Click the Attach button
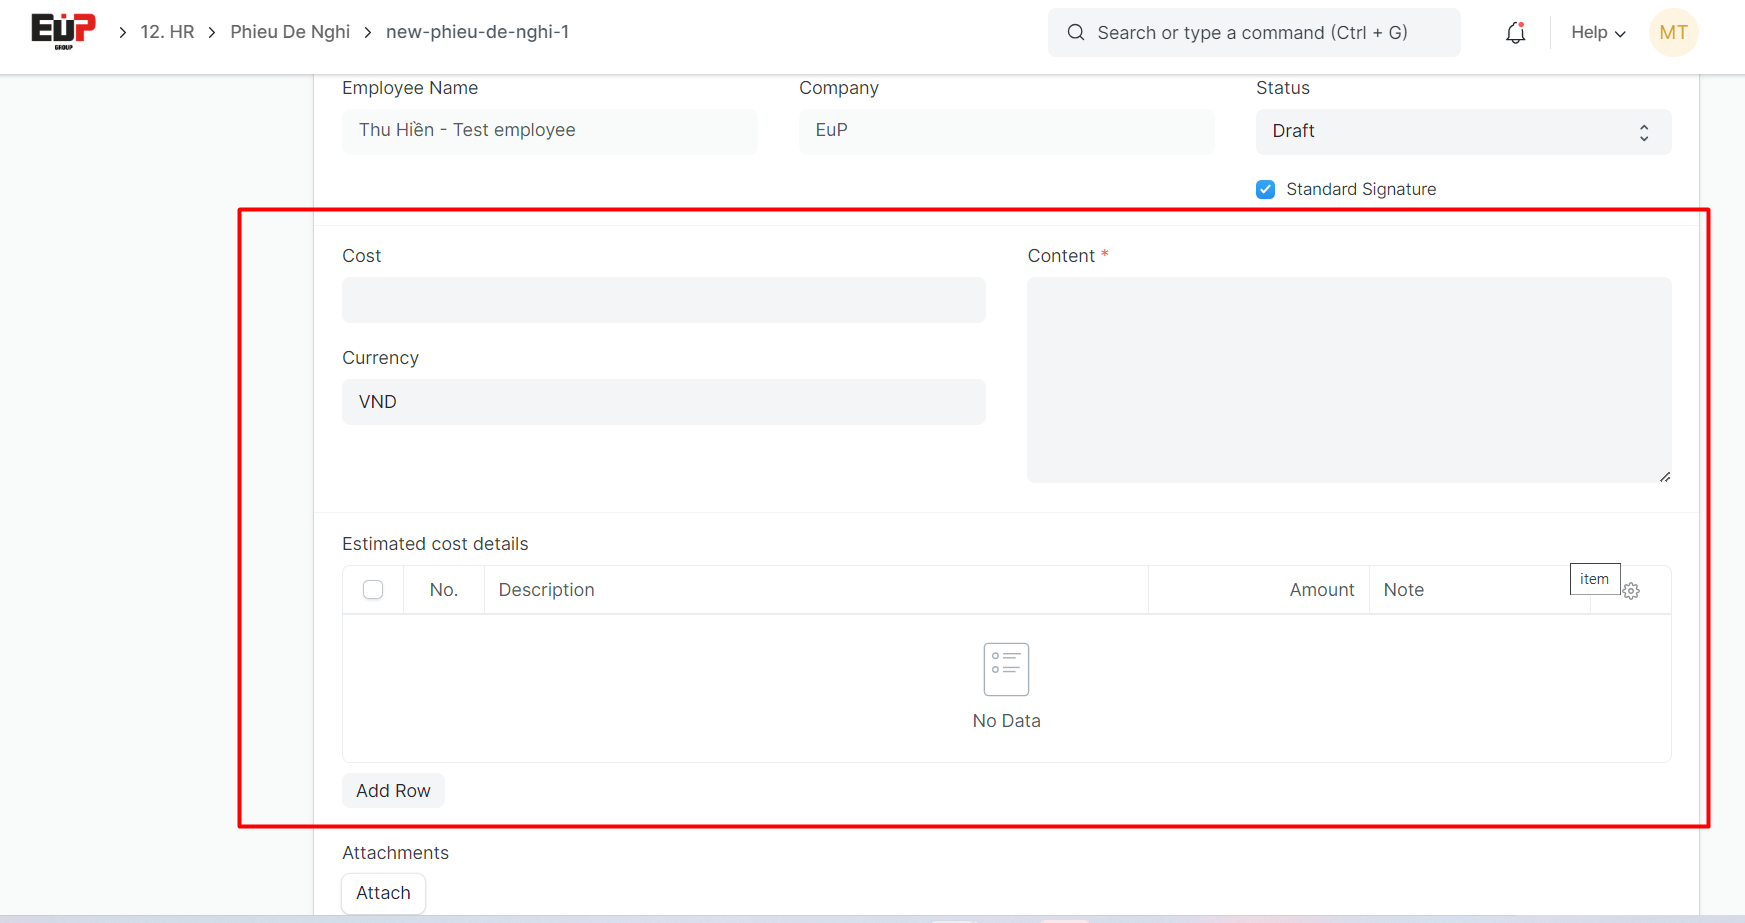Screen dimensions: 1745x923 (x=383, y=893)
